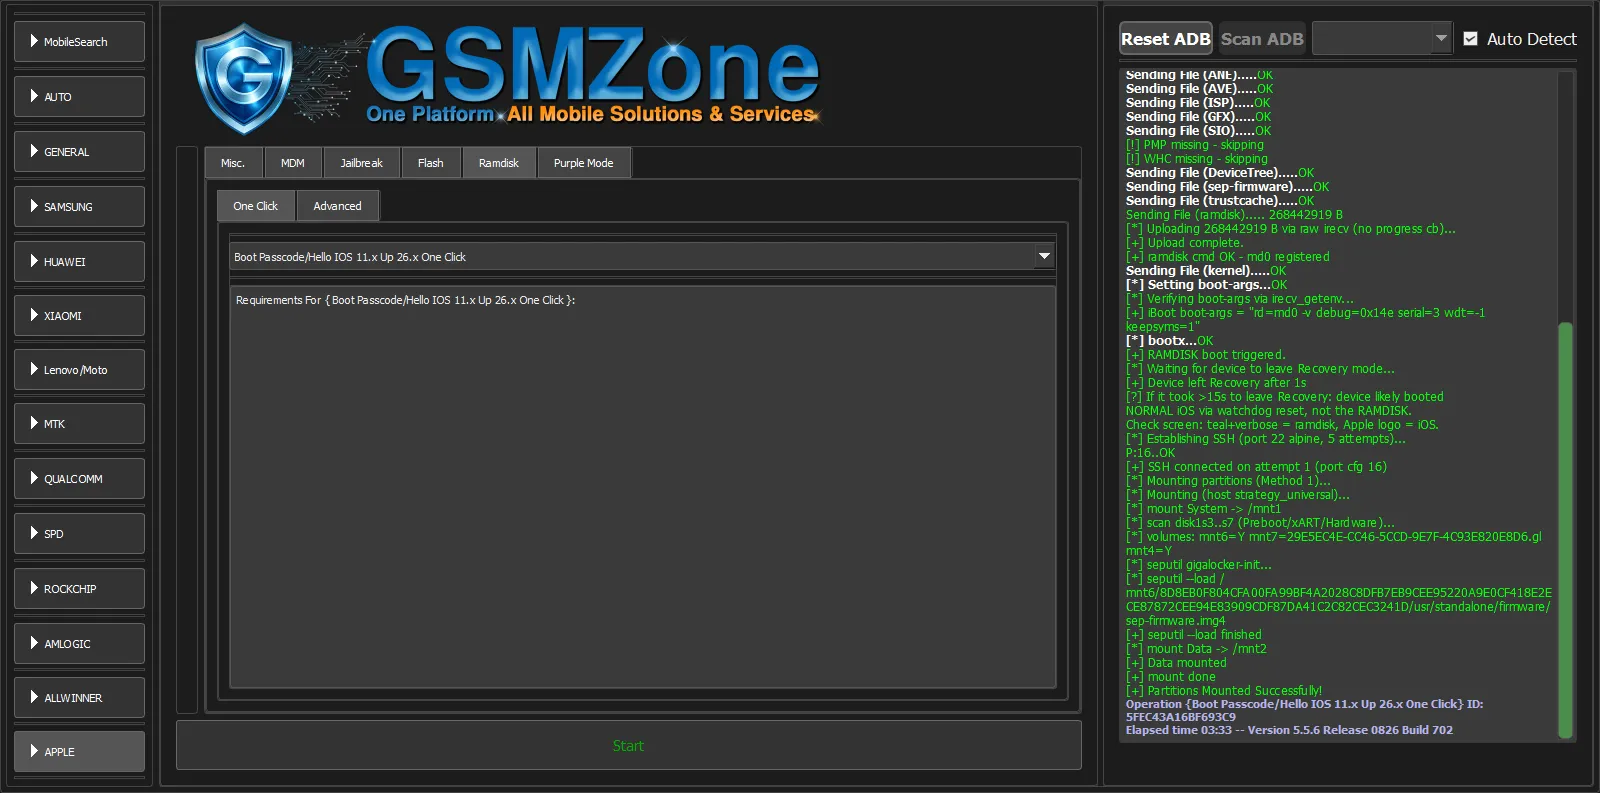Click the 'WHC missing - skipping' log line
The image size is (1600, 793).
(1197, 159)
